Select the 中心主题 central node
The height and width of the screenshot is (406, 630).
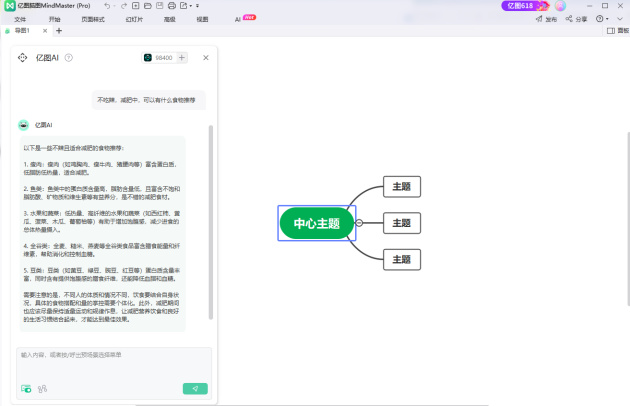pyautogui.click(x=316, y=223)
